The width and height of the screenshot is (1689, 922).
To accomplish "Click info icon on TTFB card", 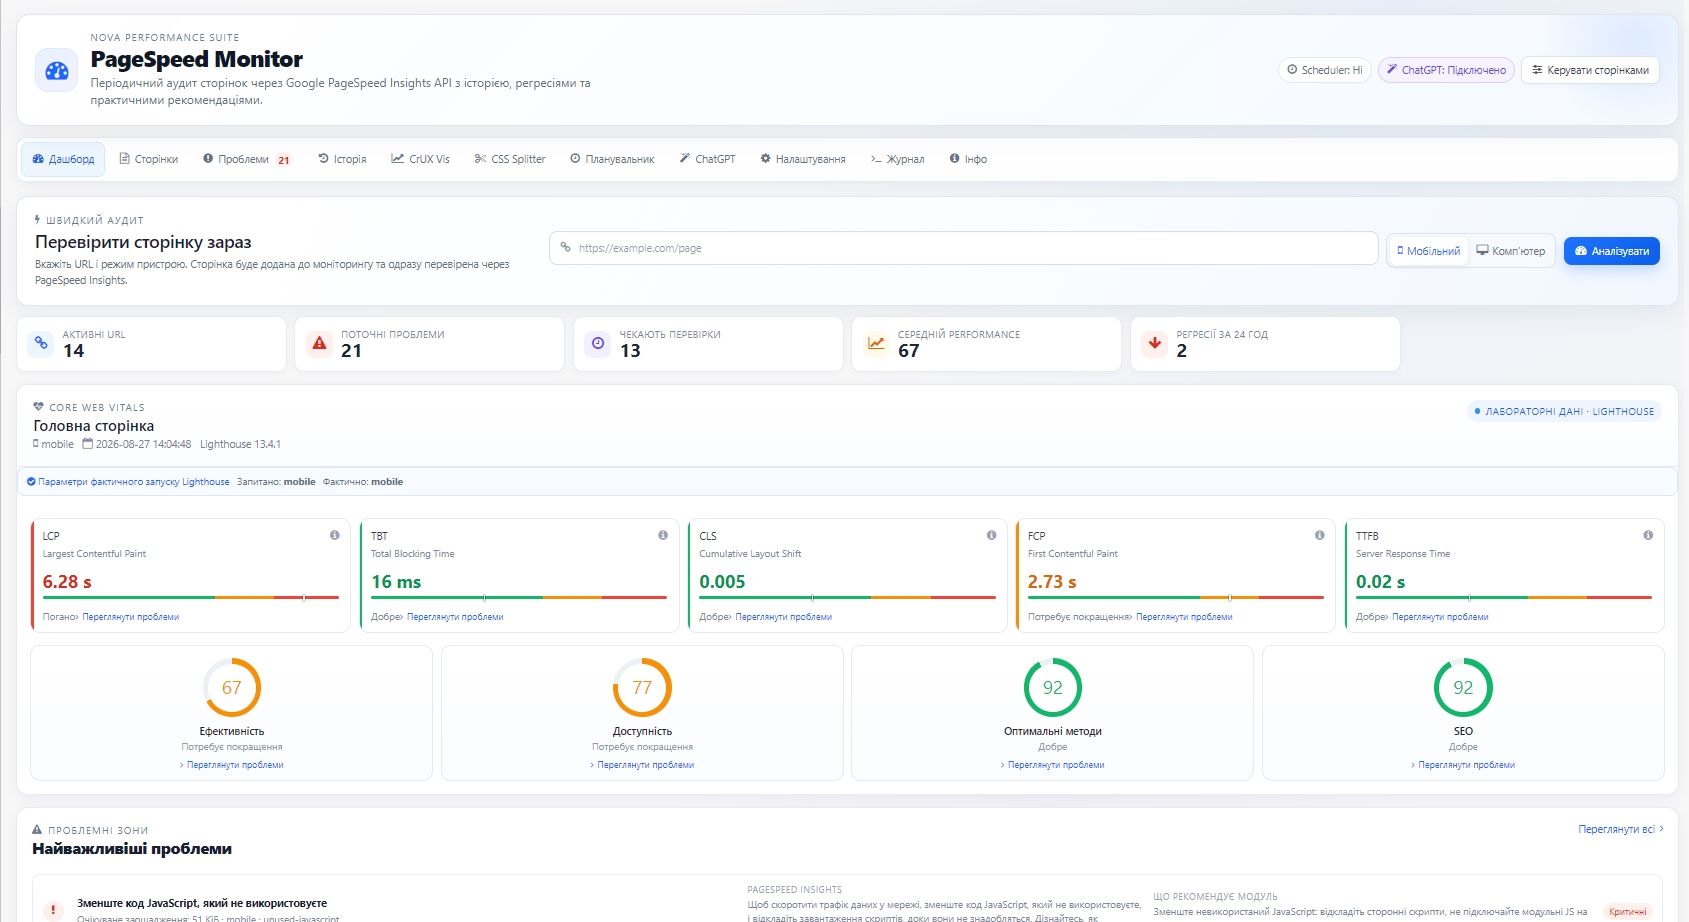I will click(x=1648, y=535).
